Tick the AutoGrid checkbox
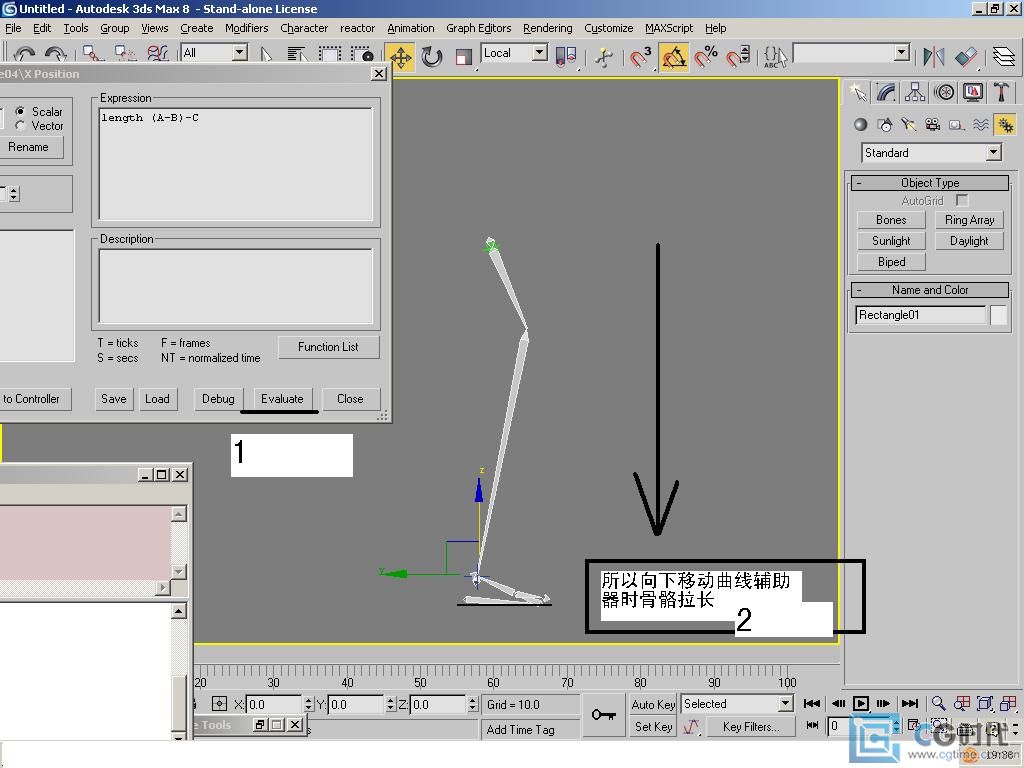This screenshot has width=1024, height=768. [961, 200]
